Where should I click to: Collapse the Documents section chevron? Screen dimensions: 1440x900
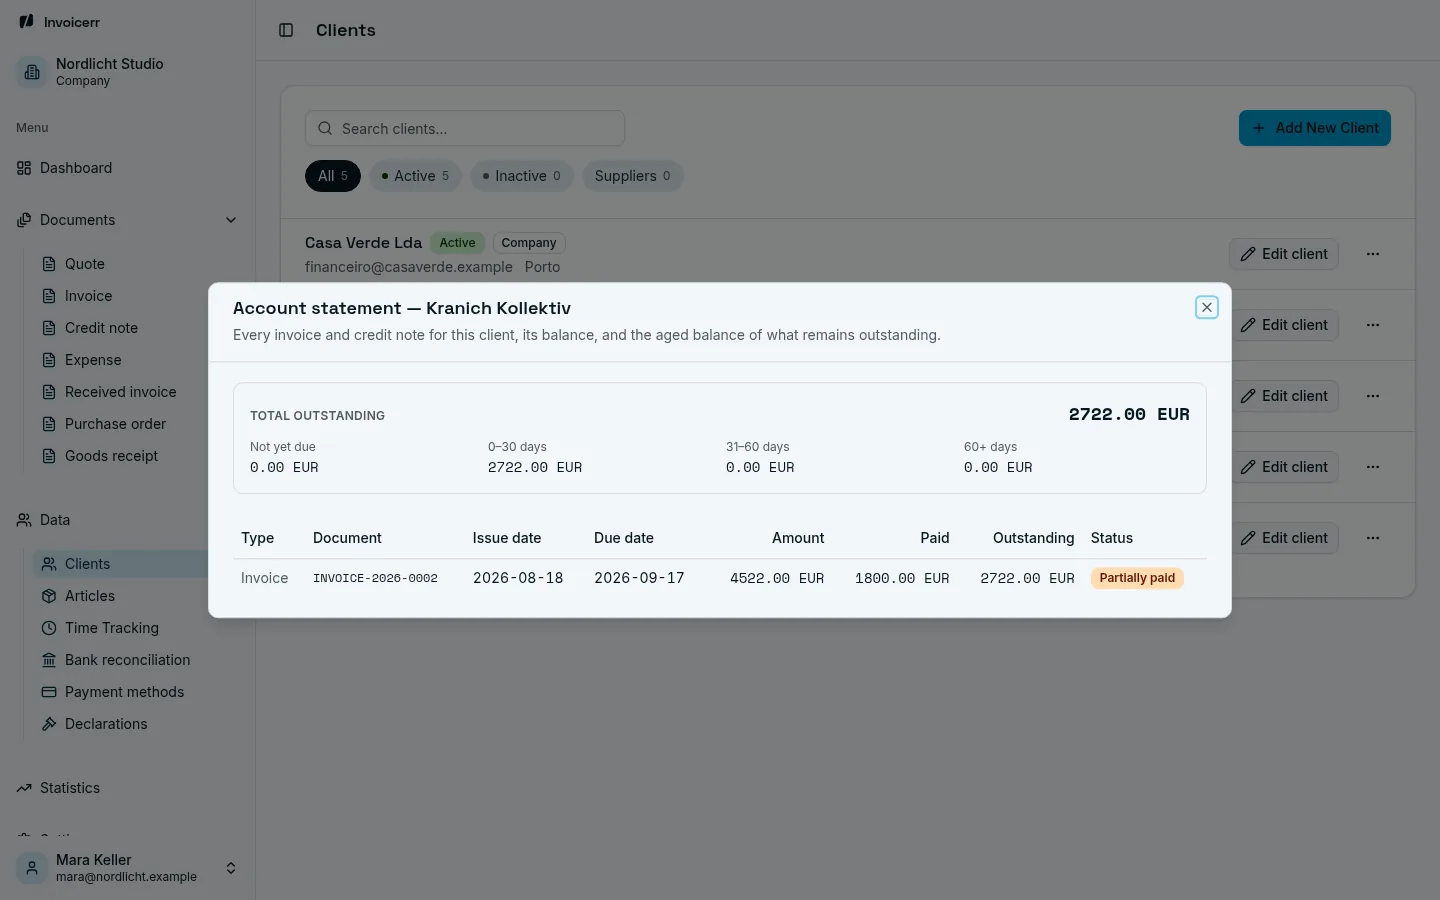tap(231, 220)
